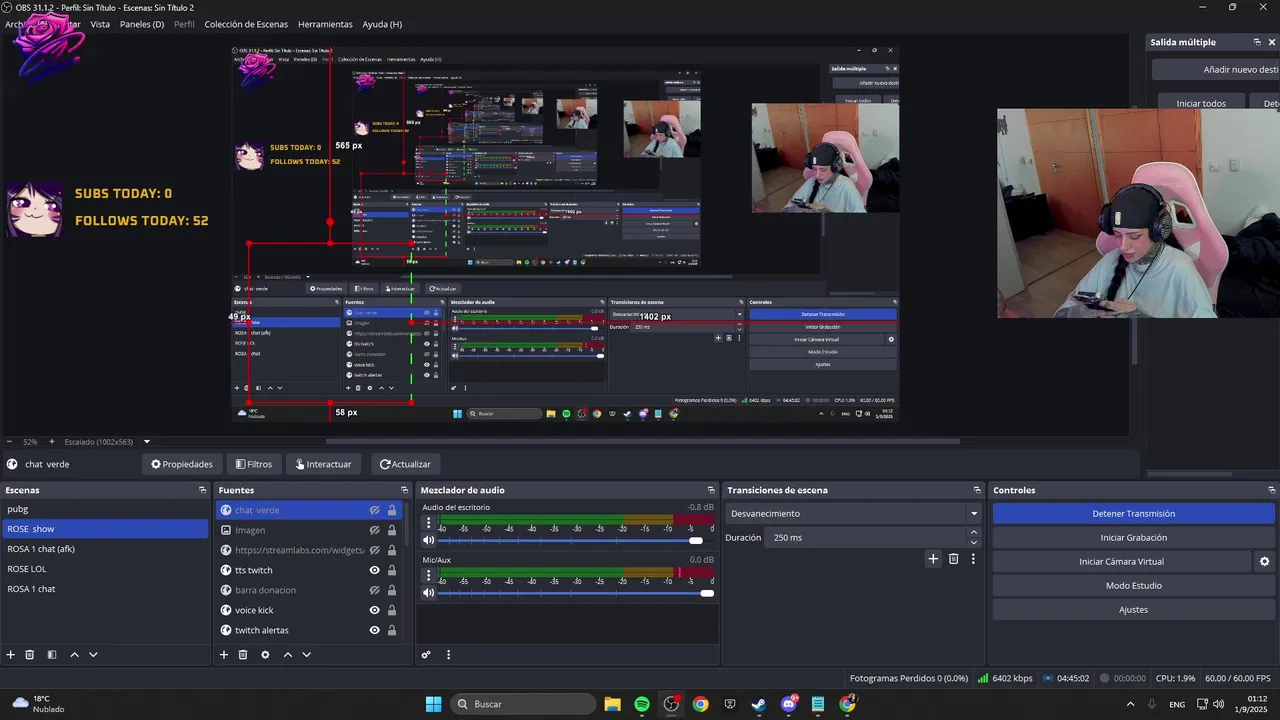Click Iniciar todos in Salida múltiple
The height and width of the screenshot is (720, 1280).
pyautogui.click(x=1201, y=103)
